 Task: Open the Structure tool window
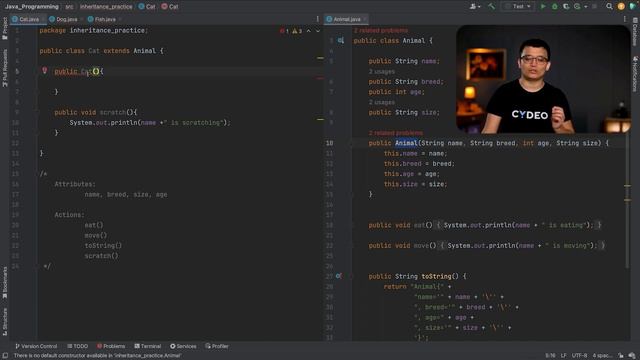tap(5, 322)
